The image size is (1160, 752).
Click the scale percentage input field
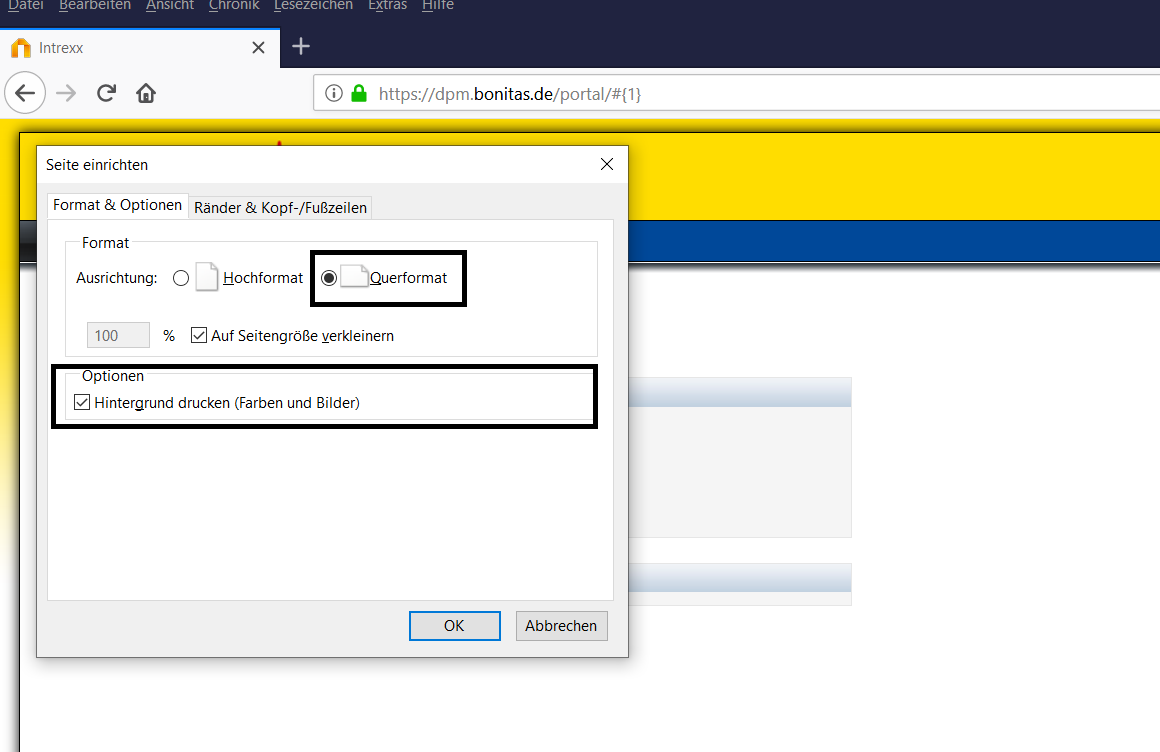pyautogui.click(x=119, y=335)
